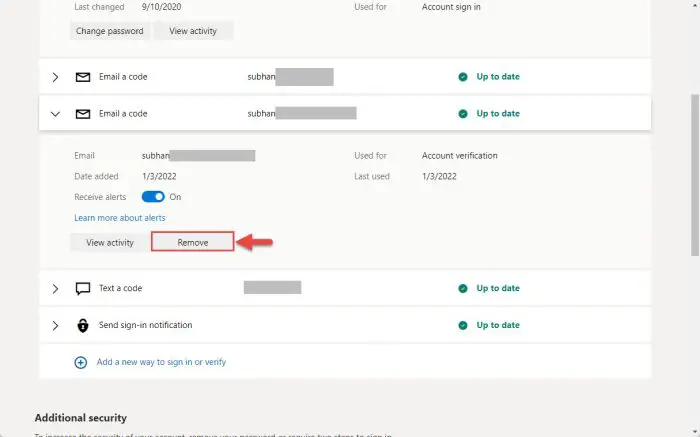The height and width of the screenshot is (437, 700).
Task: Click green check icon on first Email row
Action: [463, 77]
